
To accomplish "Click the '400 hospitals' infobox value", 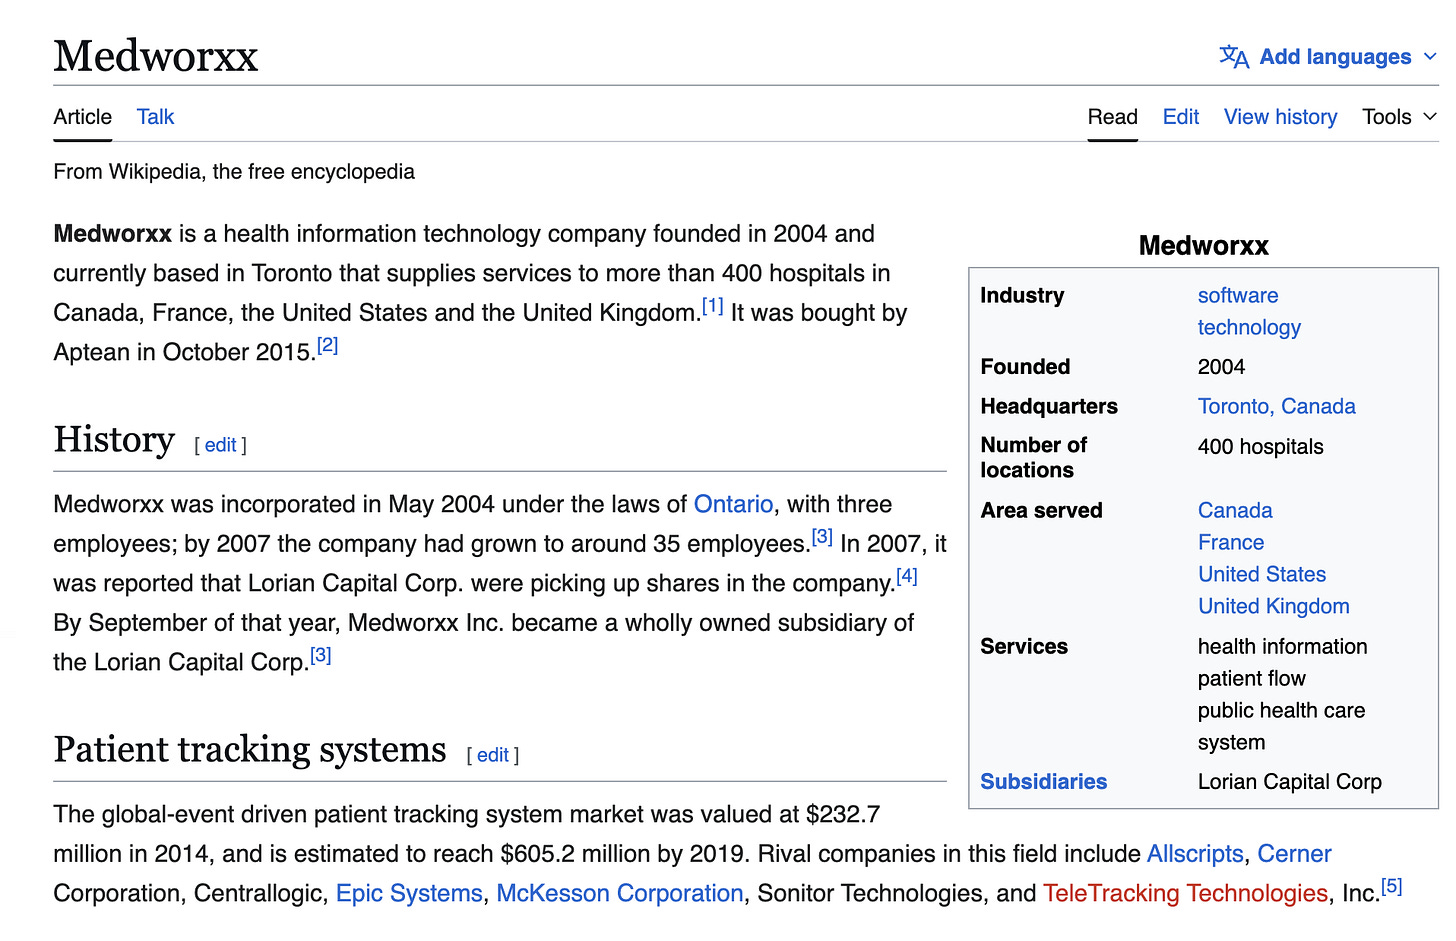I will pos(1260,447).
